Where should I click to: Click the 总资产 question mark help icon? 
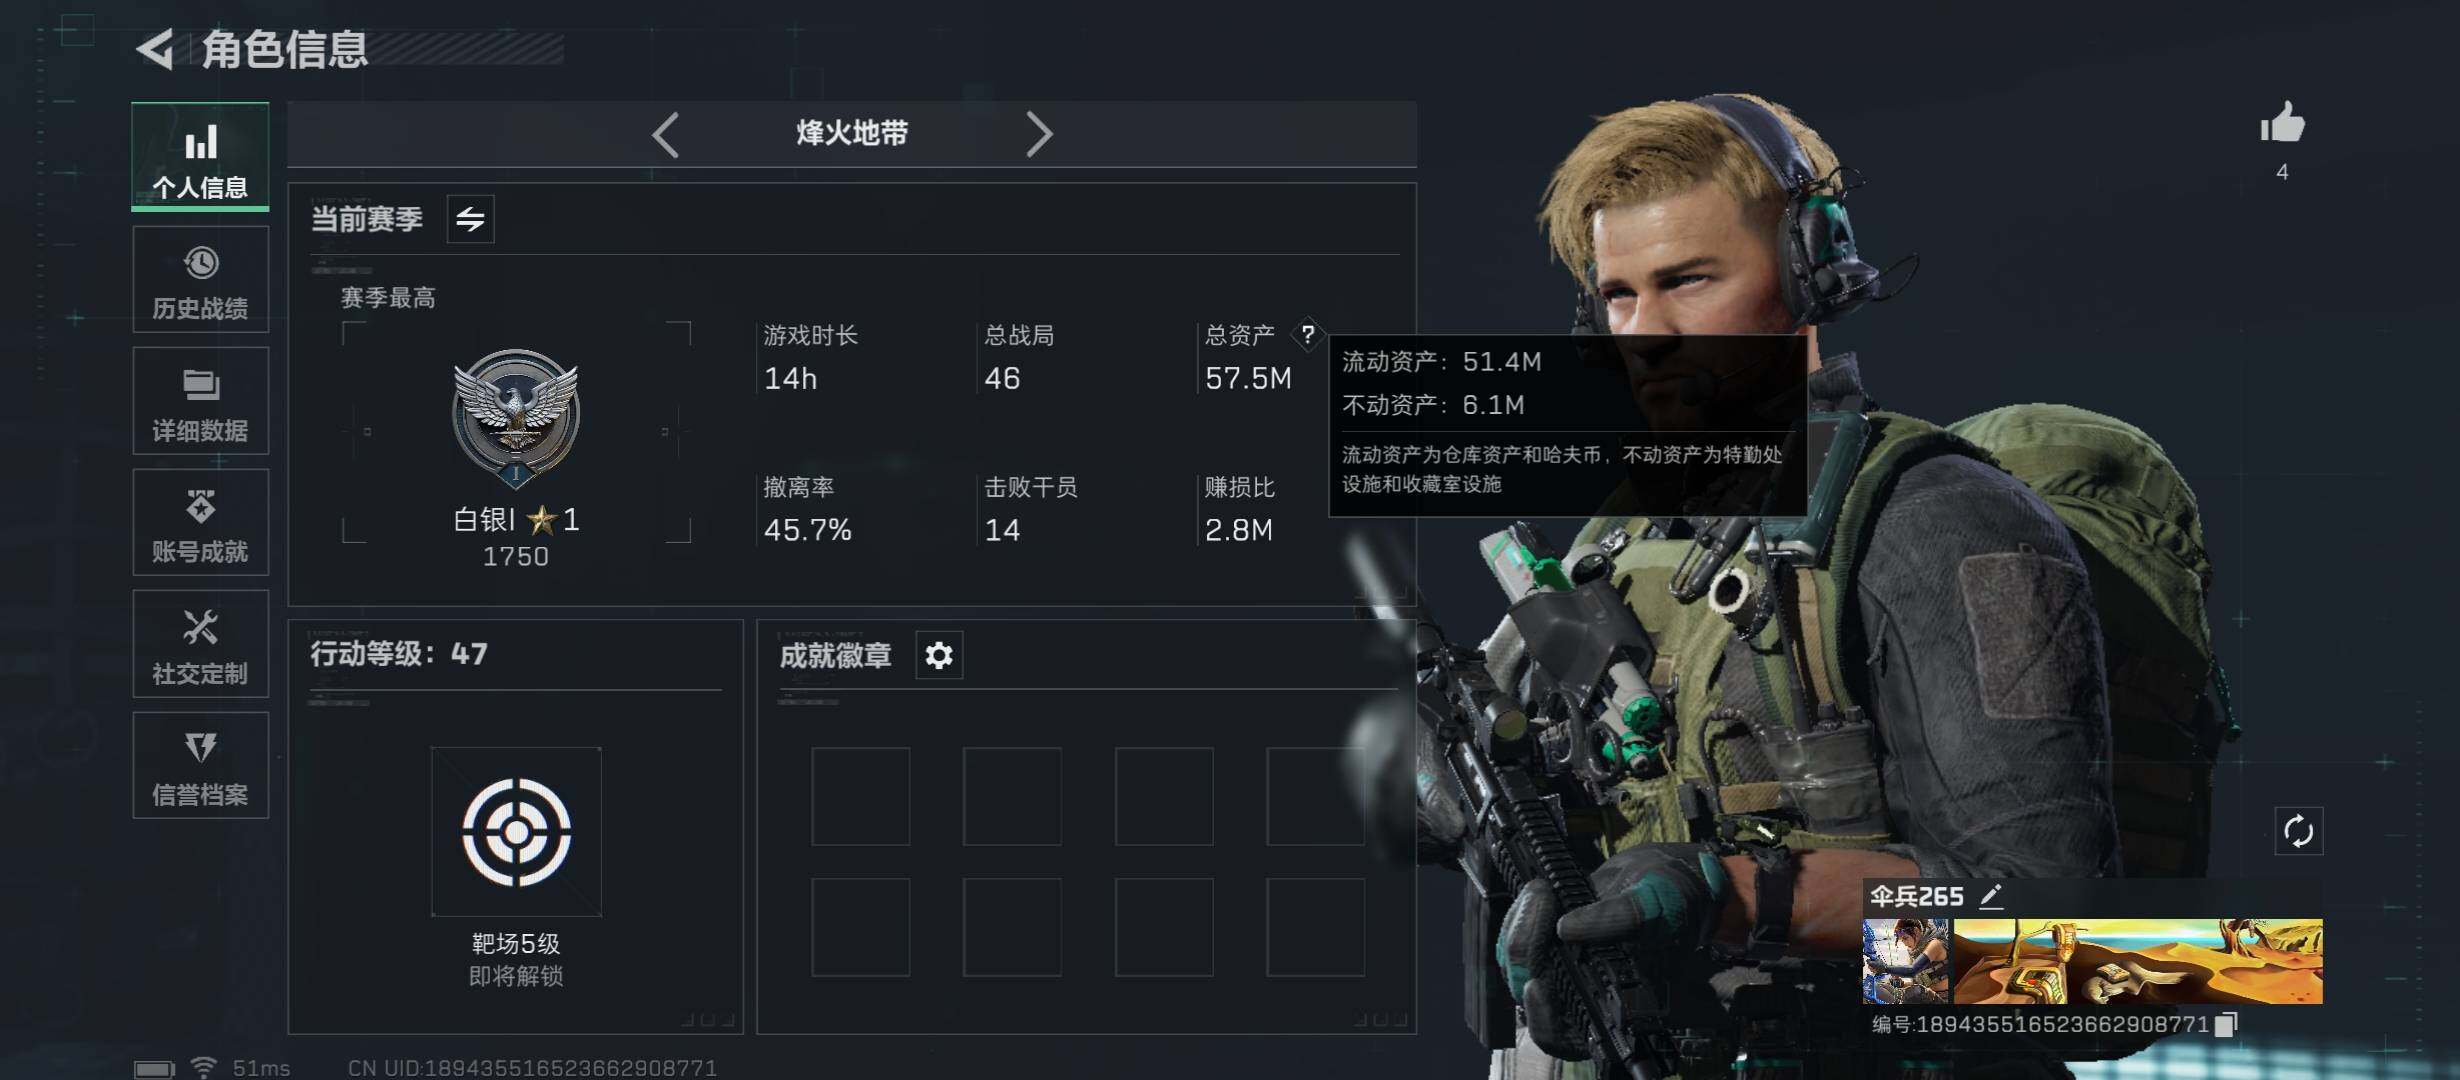pyautogui.click(x=1307, y=335)
